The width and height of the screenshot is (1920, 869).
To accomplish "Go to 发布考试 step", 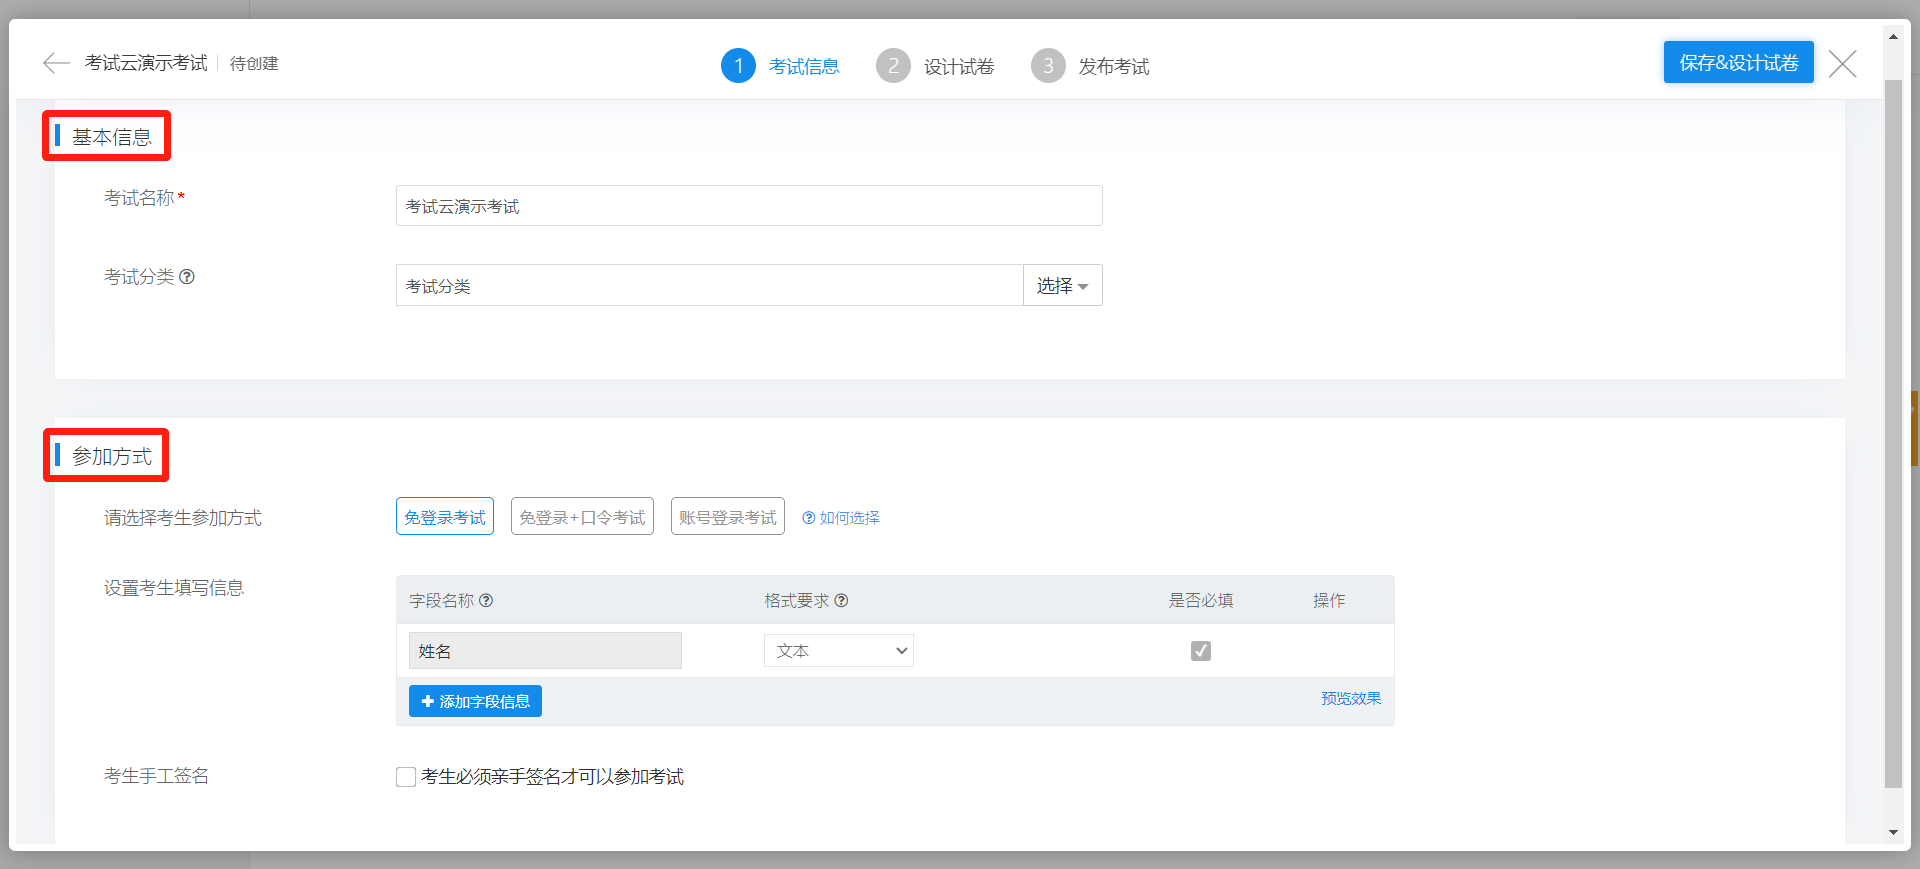I will tap(1113, 67).
